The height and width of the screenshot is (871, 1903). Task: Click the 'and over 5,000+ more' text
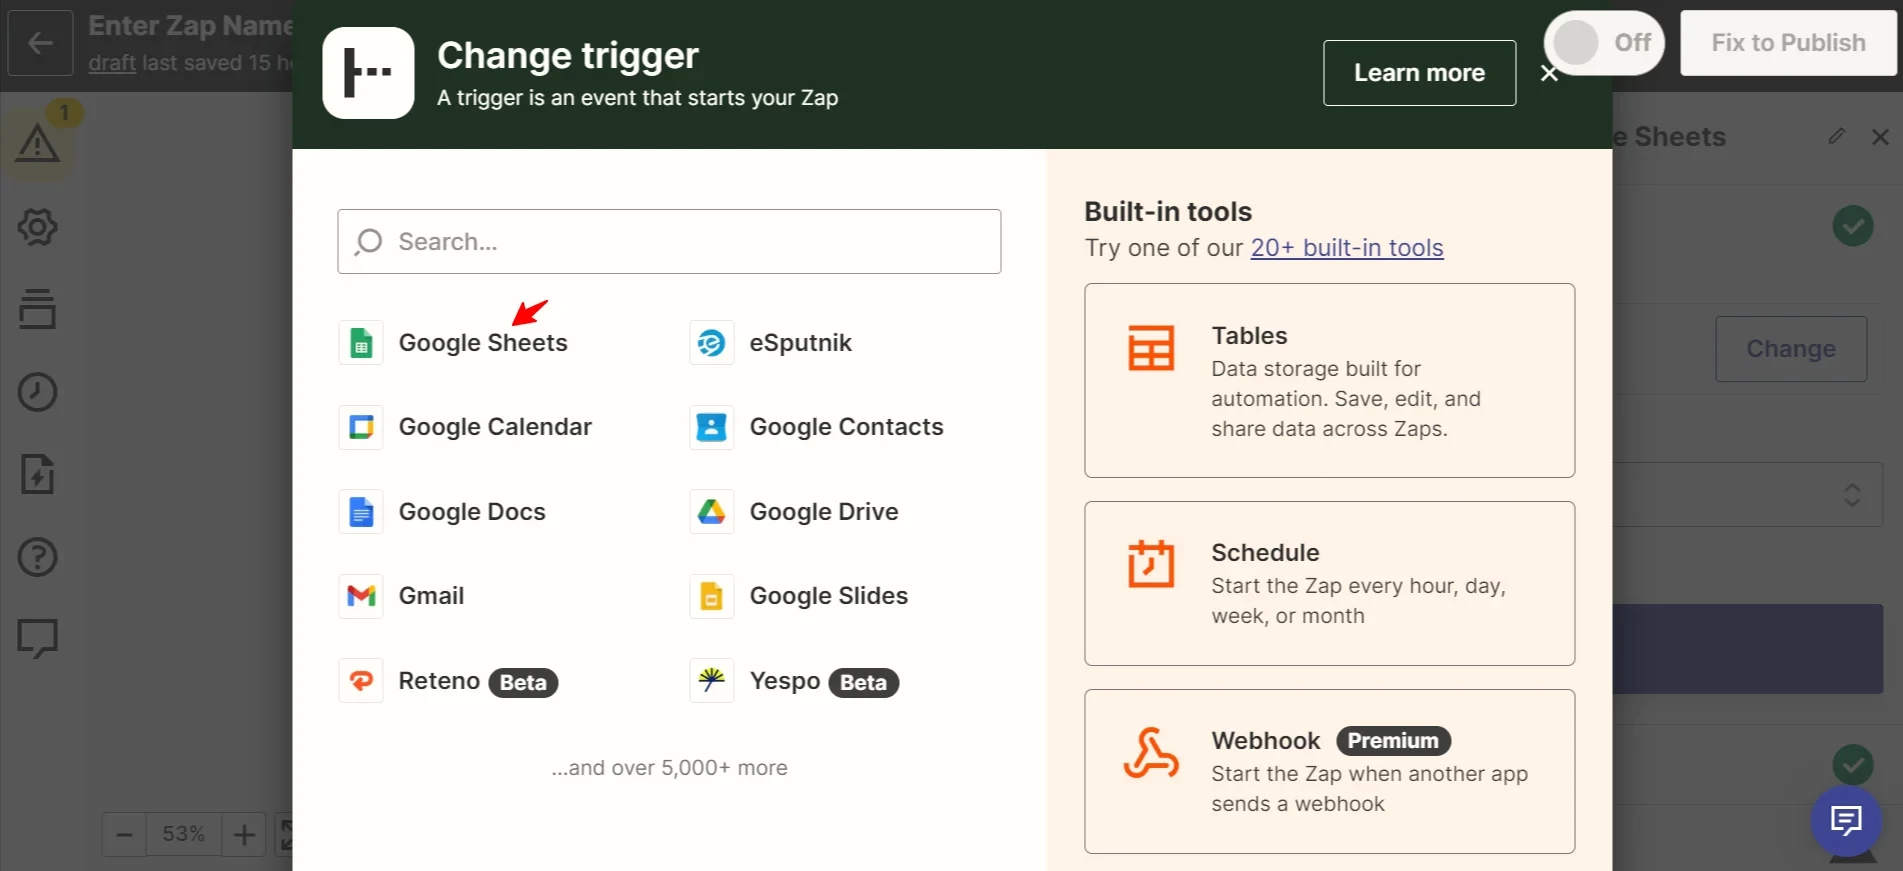click(669, 768)
